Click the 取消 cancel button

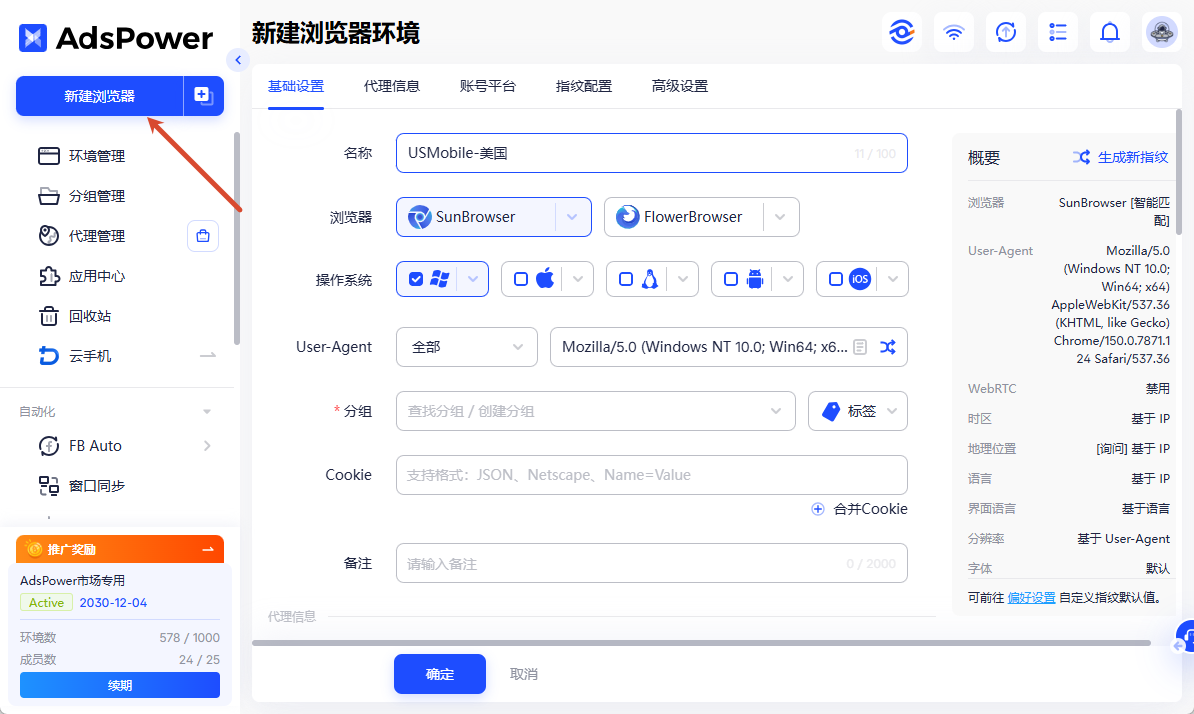(x=524, y=674)
